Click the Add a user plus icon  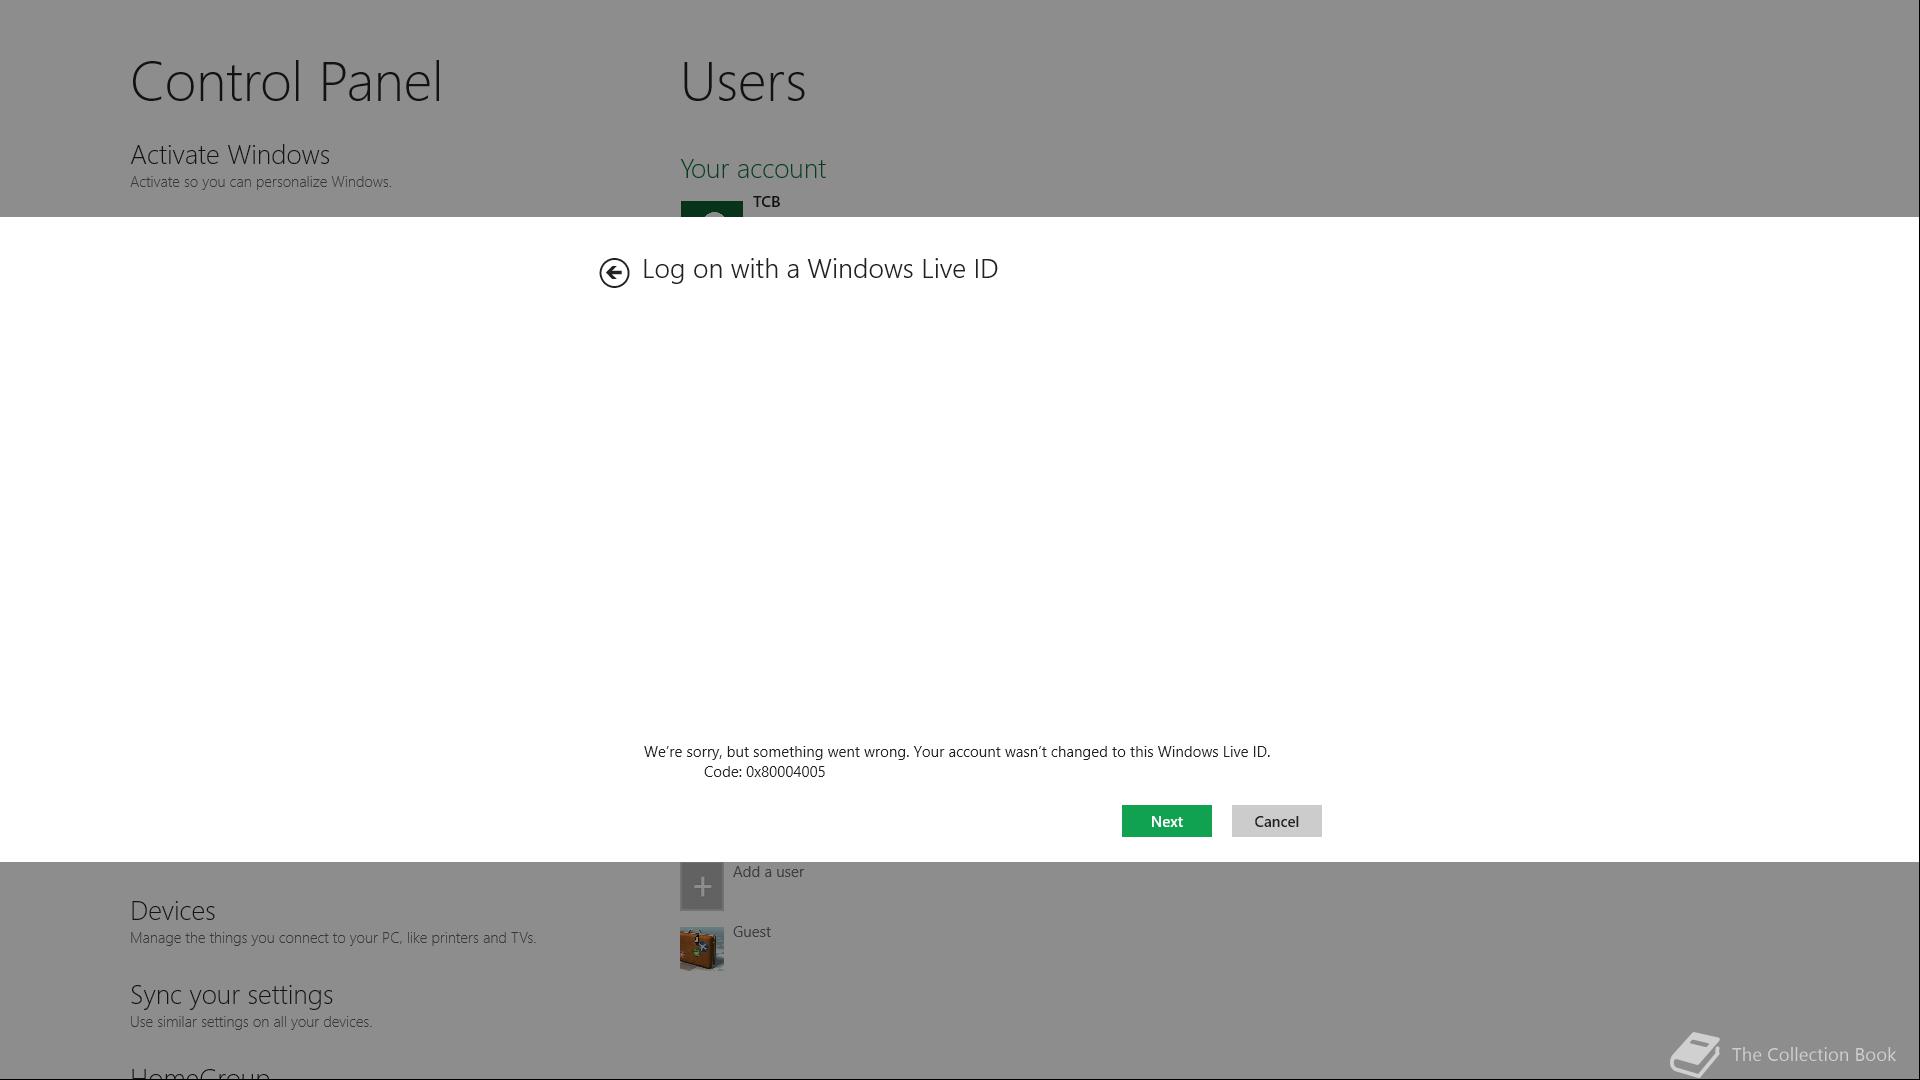click(702, 886)
